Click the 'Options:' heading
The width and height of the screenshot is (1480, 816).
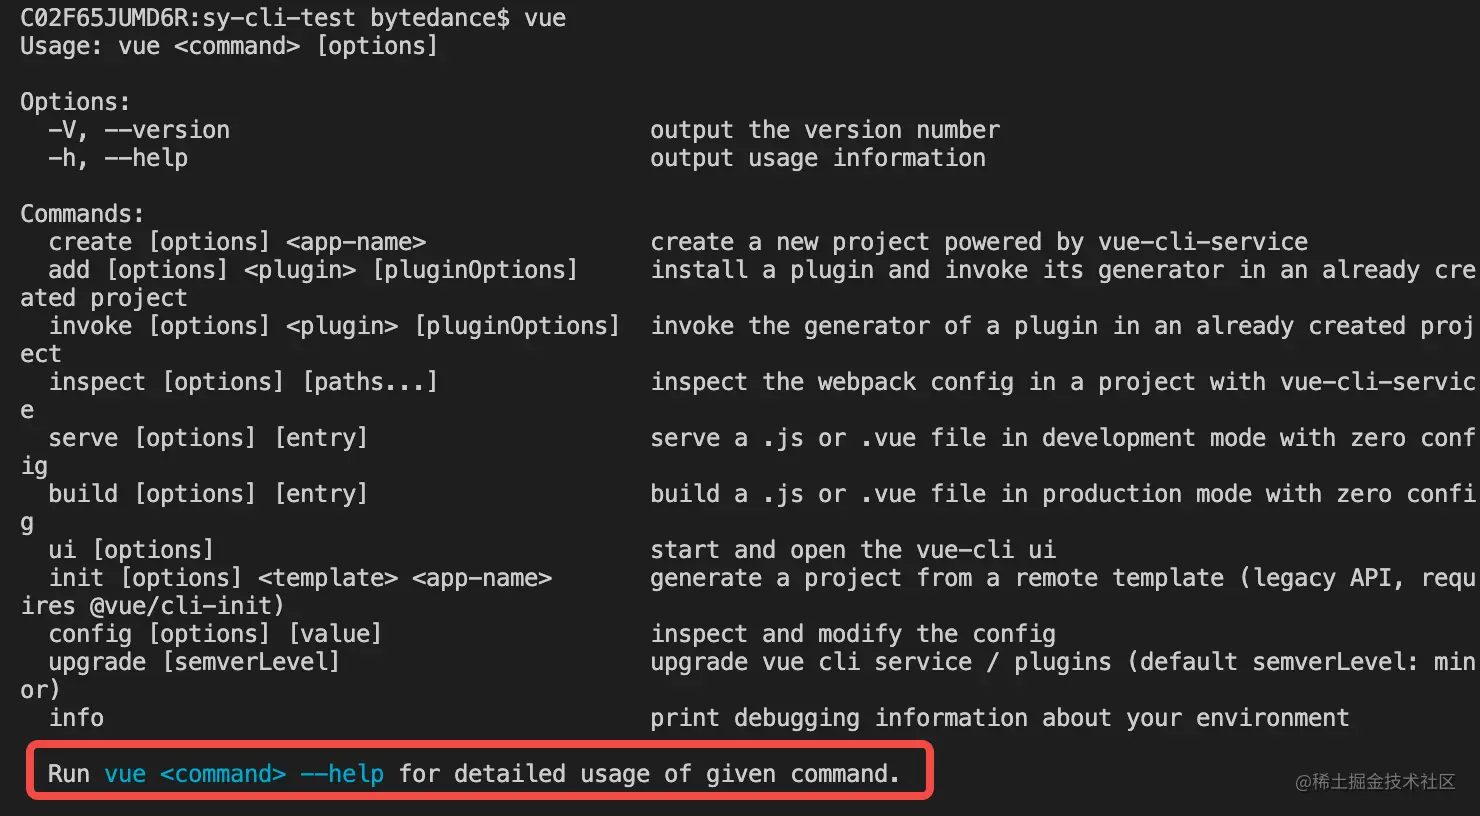75,102
